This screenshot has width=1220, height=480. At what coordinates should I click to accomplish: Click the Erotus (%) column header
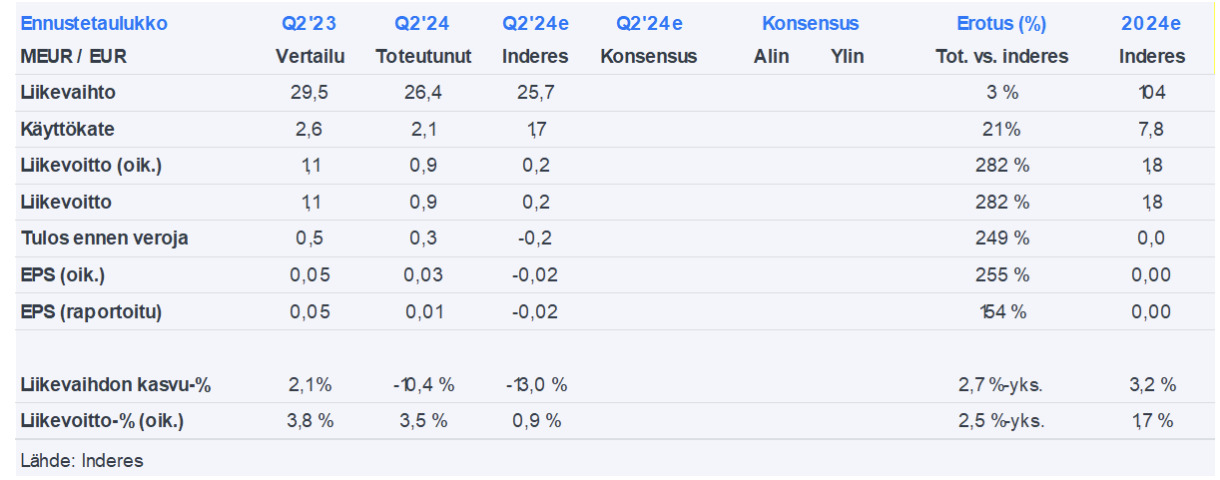coord(1002,23)
